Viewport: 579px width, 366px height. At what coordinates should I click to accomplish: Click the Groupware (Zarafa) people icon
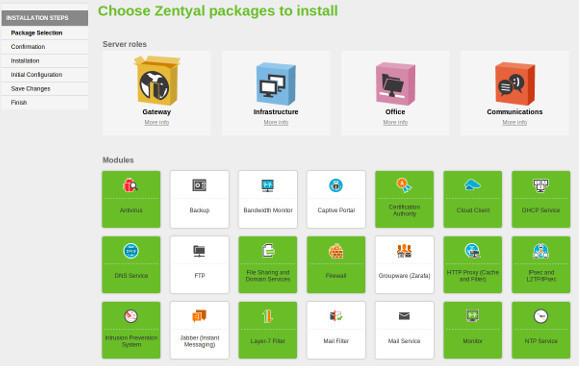(x=404, y=251)
